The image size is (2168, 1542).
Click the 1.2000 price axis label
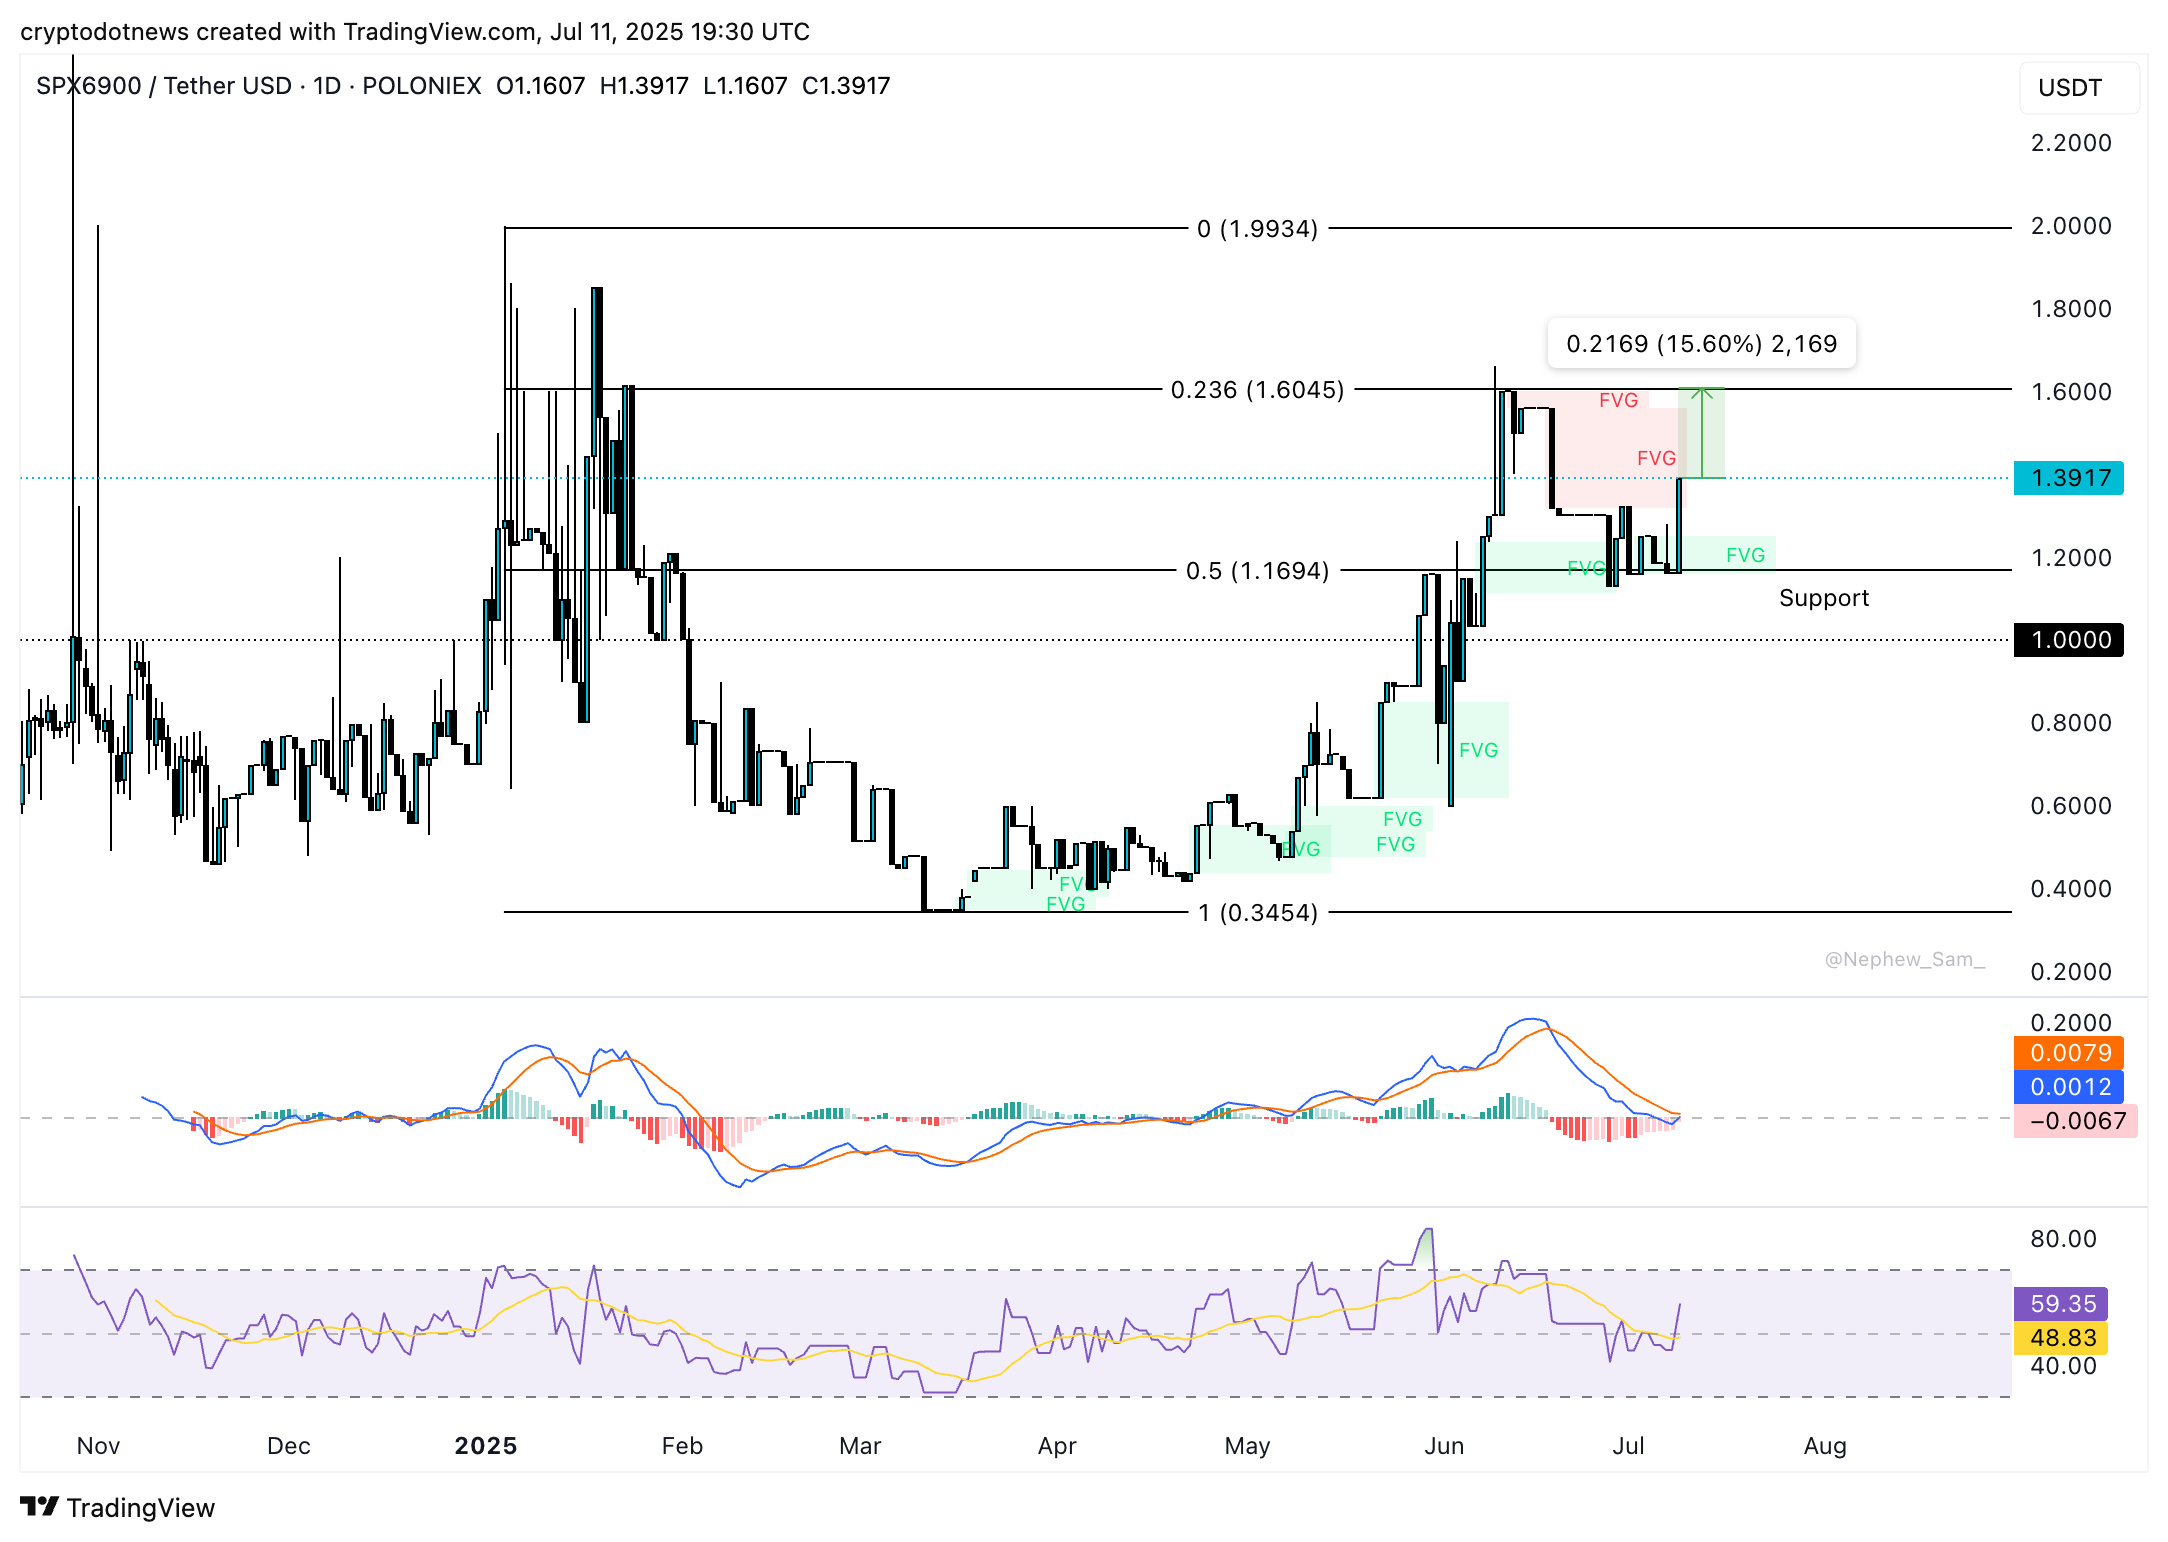[2071, 558]
